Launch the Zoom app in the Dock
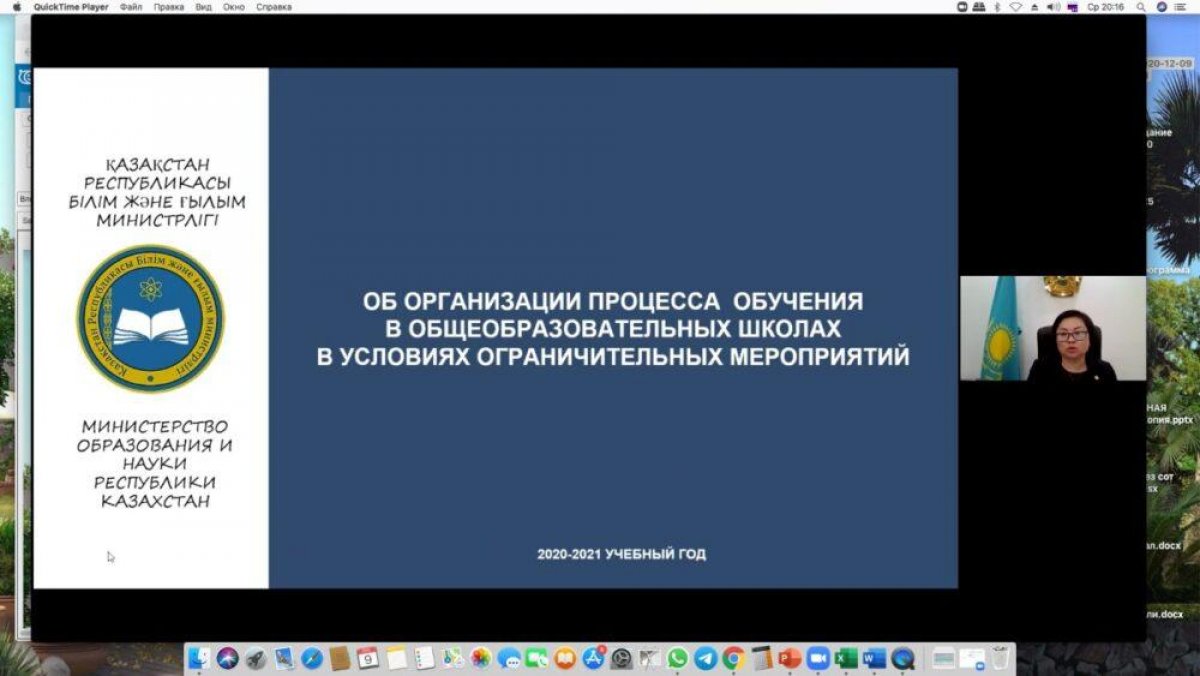Screen dimensions: 1200x676 click(x=818, y=661)
